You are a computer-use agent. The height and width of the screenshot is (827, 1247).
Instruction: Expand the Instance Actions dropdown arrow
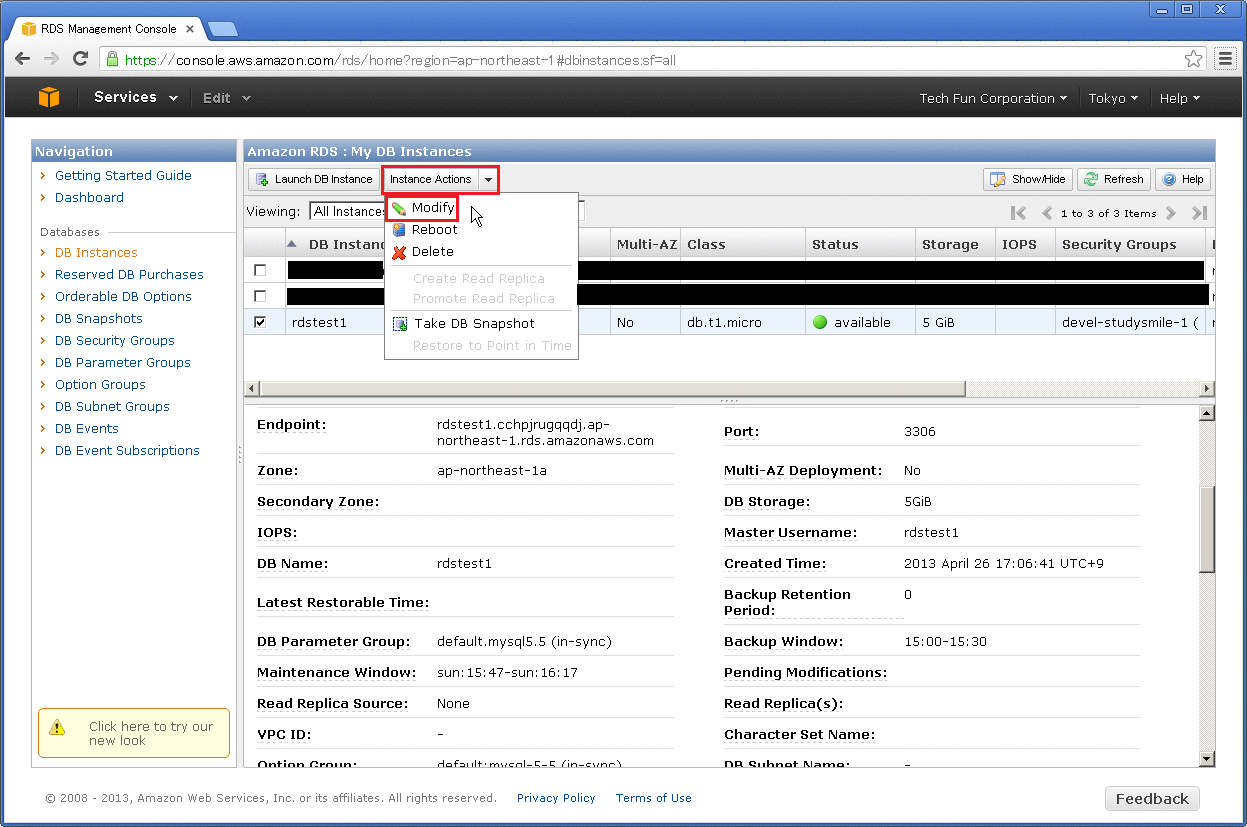click(x=488, y=180)
